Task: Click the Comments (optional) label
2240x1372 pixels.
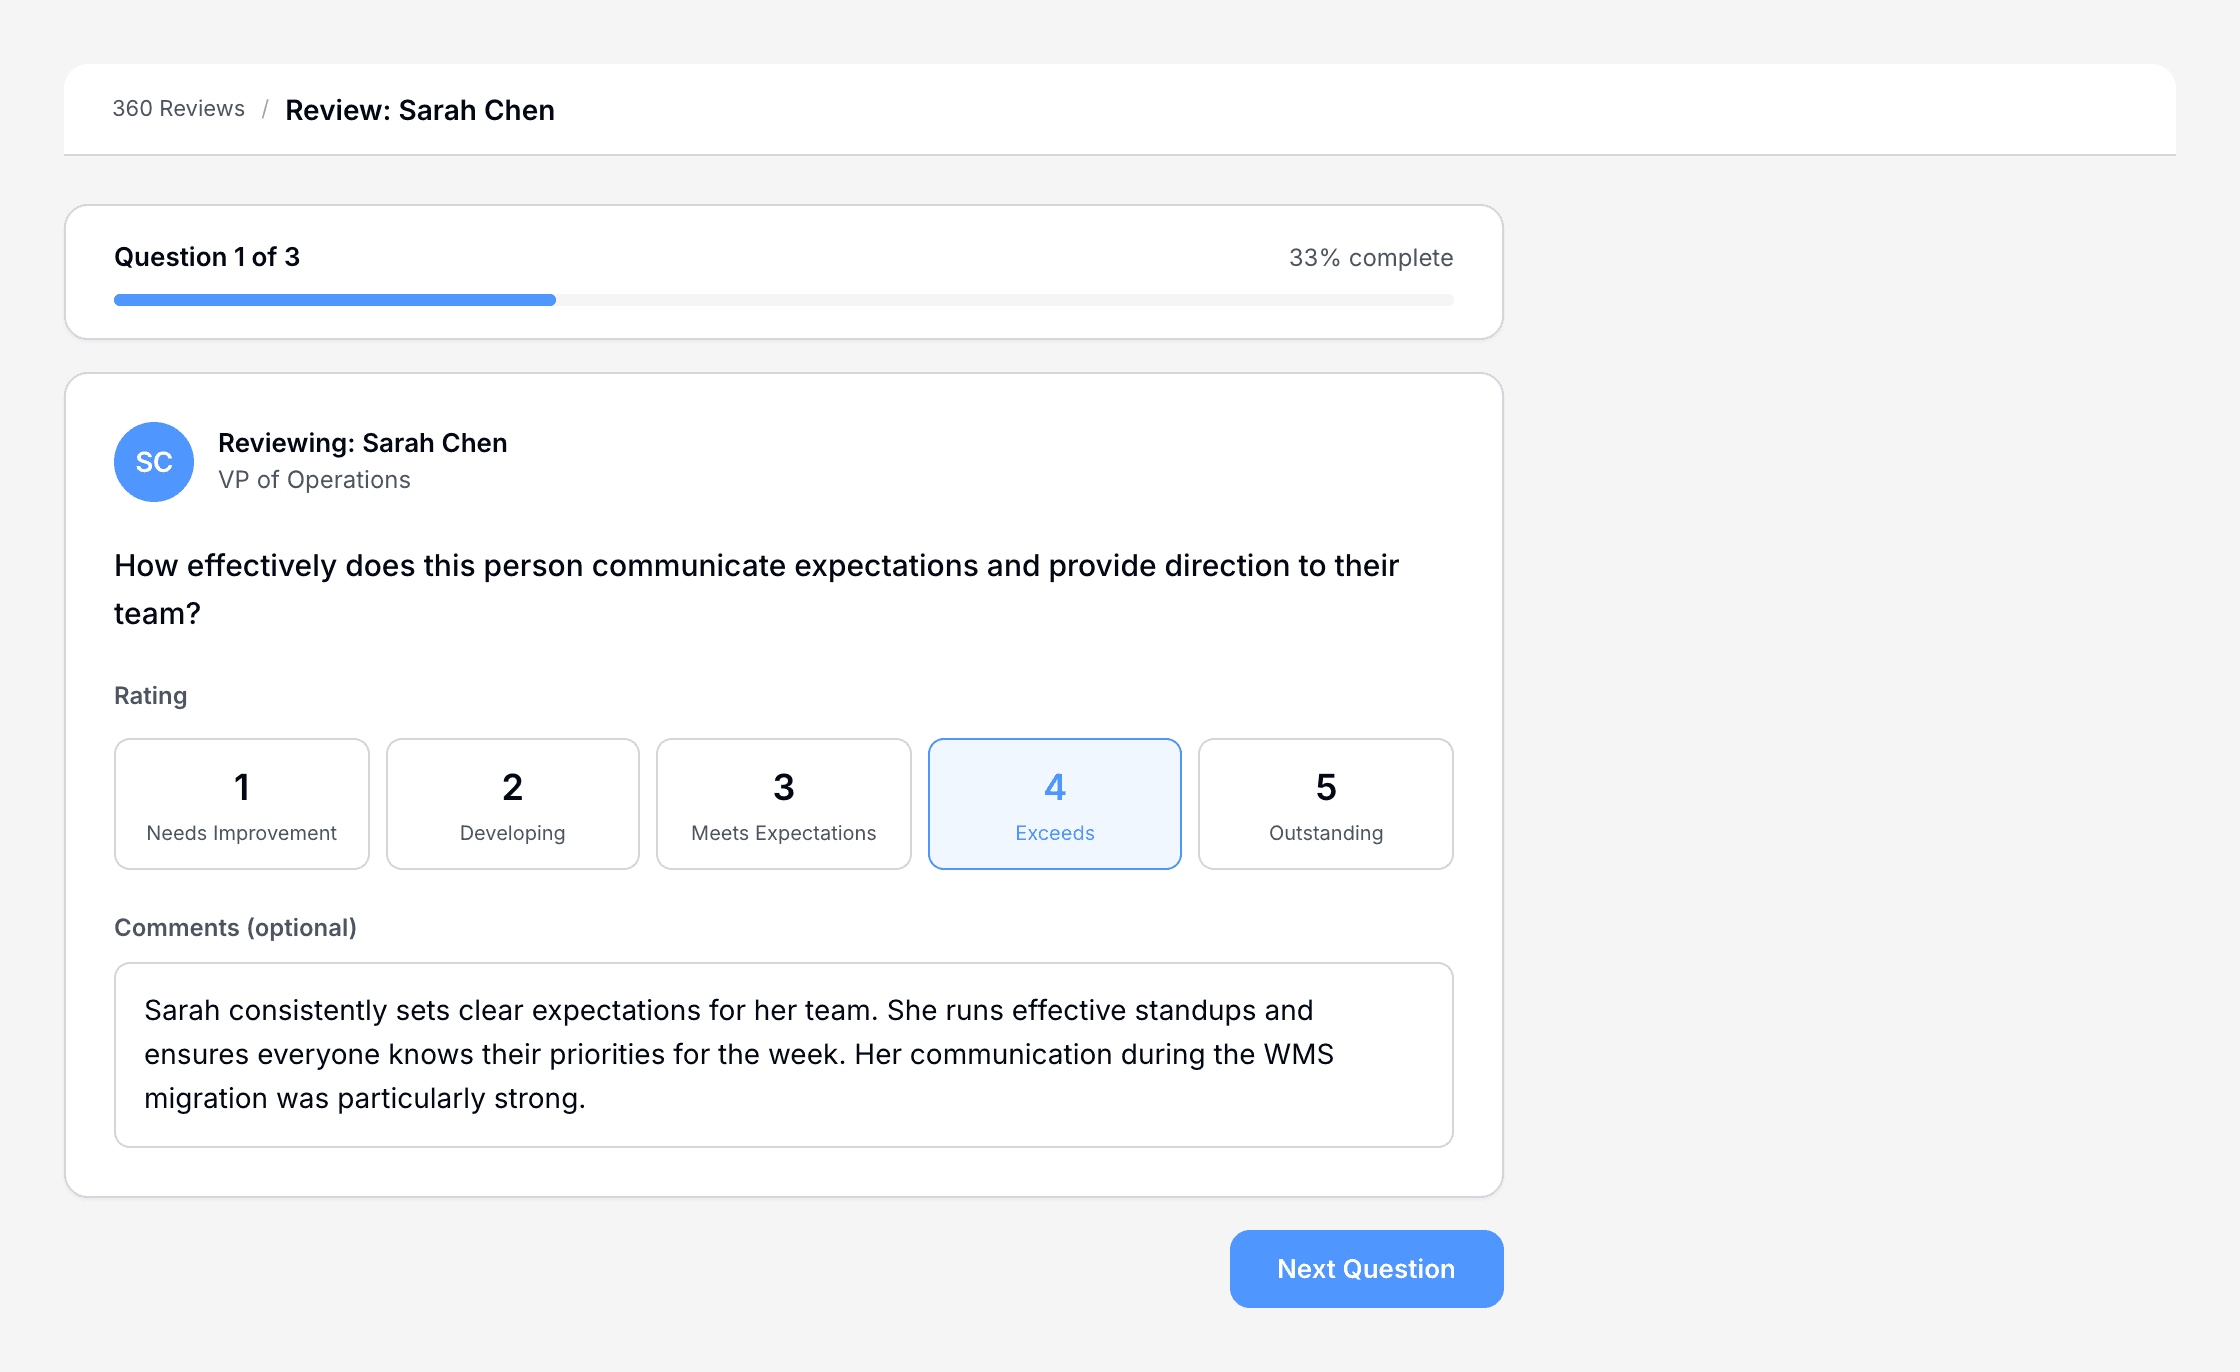Action: tap(235, 927)
